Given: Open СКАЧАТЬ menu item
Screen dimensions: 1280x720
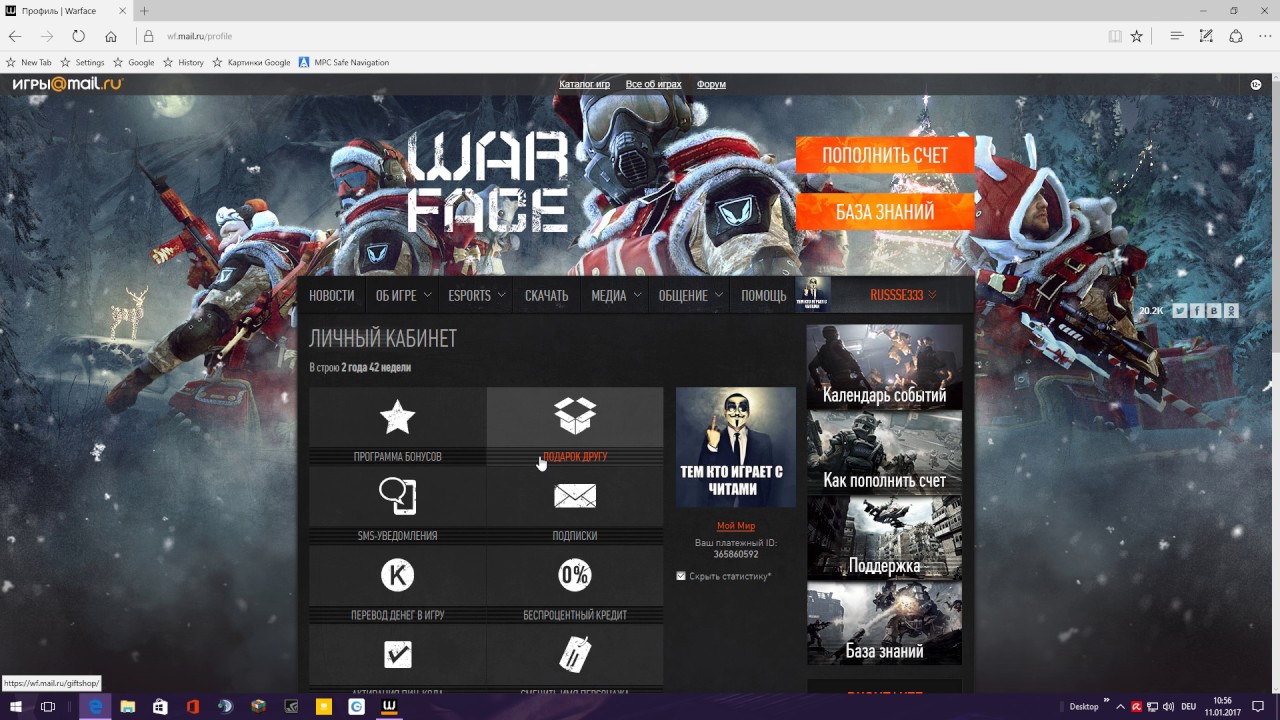Looking at the screenshot, I should pos(546,295).
